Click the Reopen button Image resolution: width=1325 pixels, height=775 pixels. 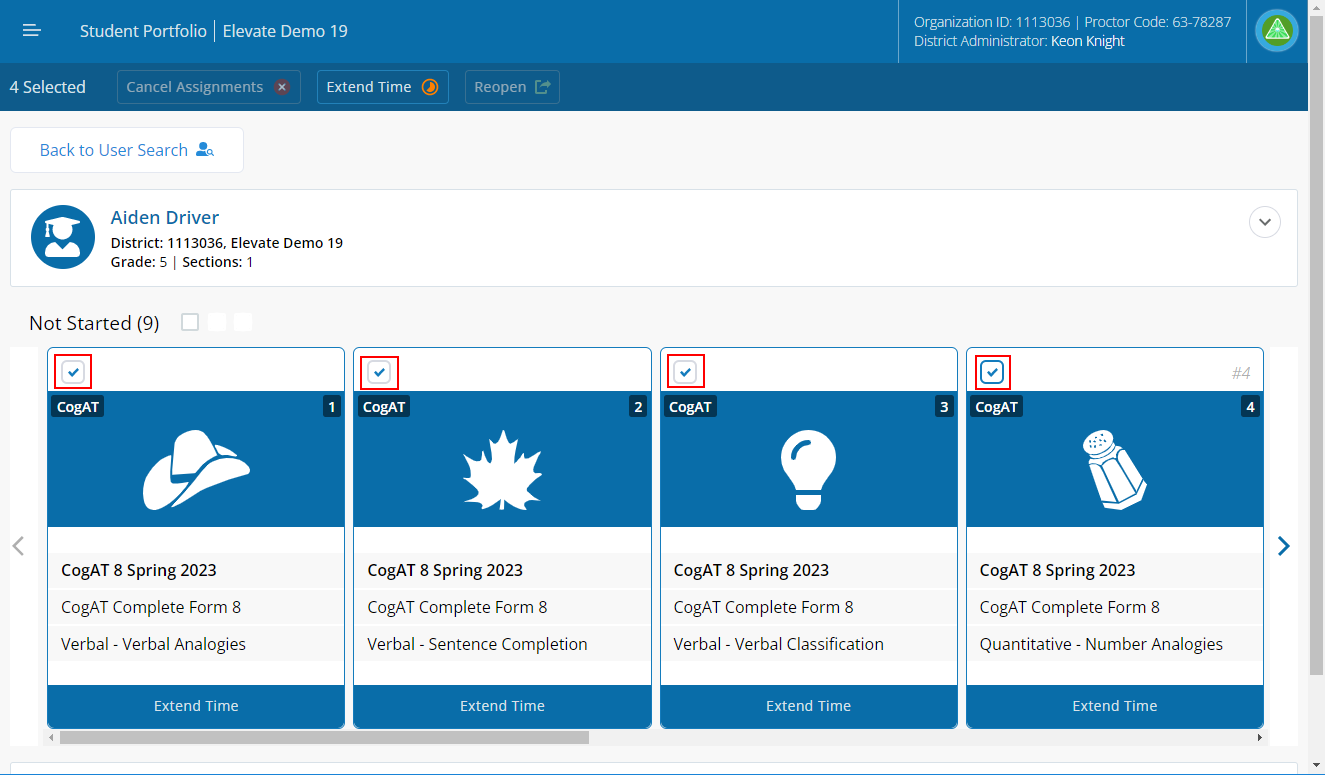click(512, 87)
